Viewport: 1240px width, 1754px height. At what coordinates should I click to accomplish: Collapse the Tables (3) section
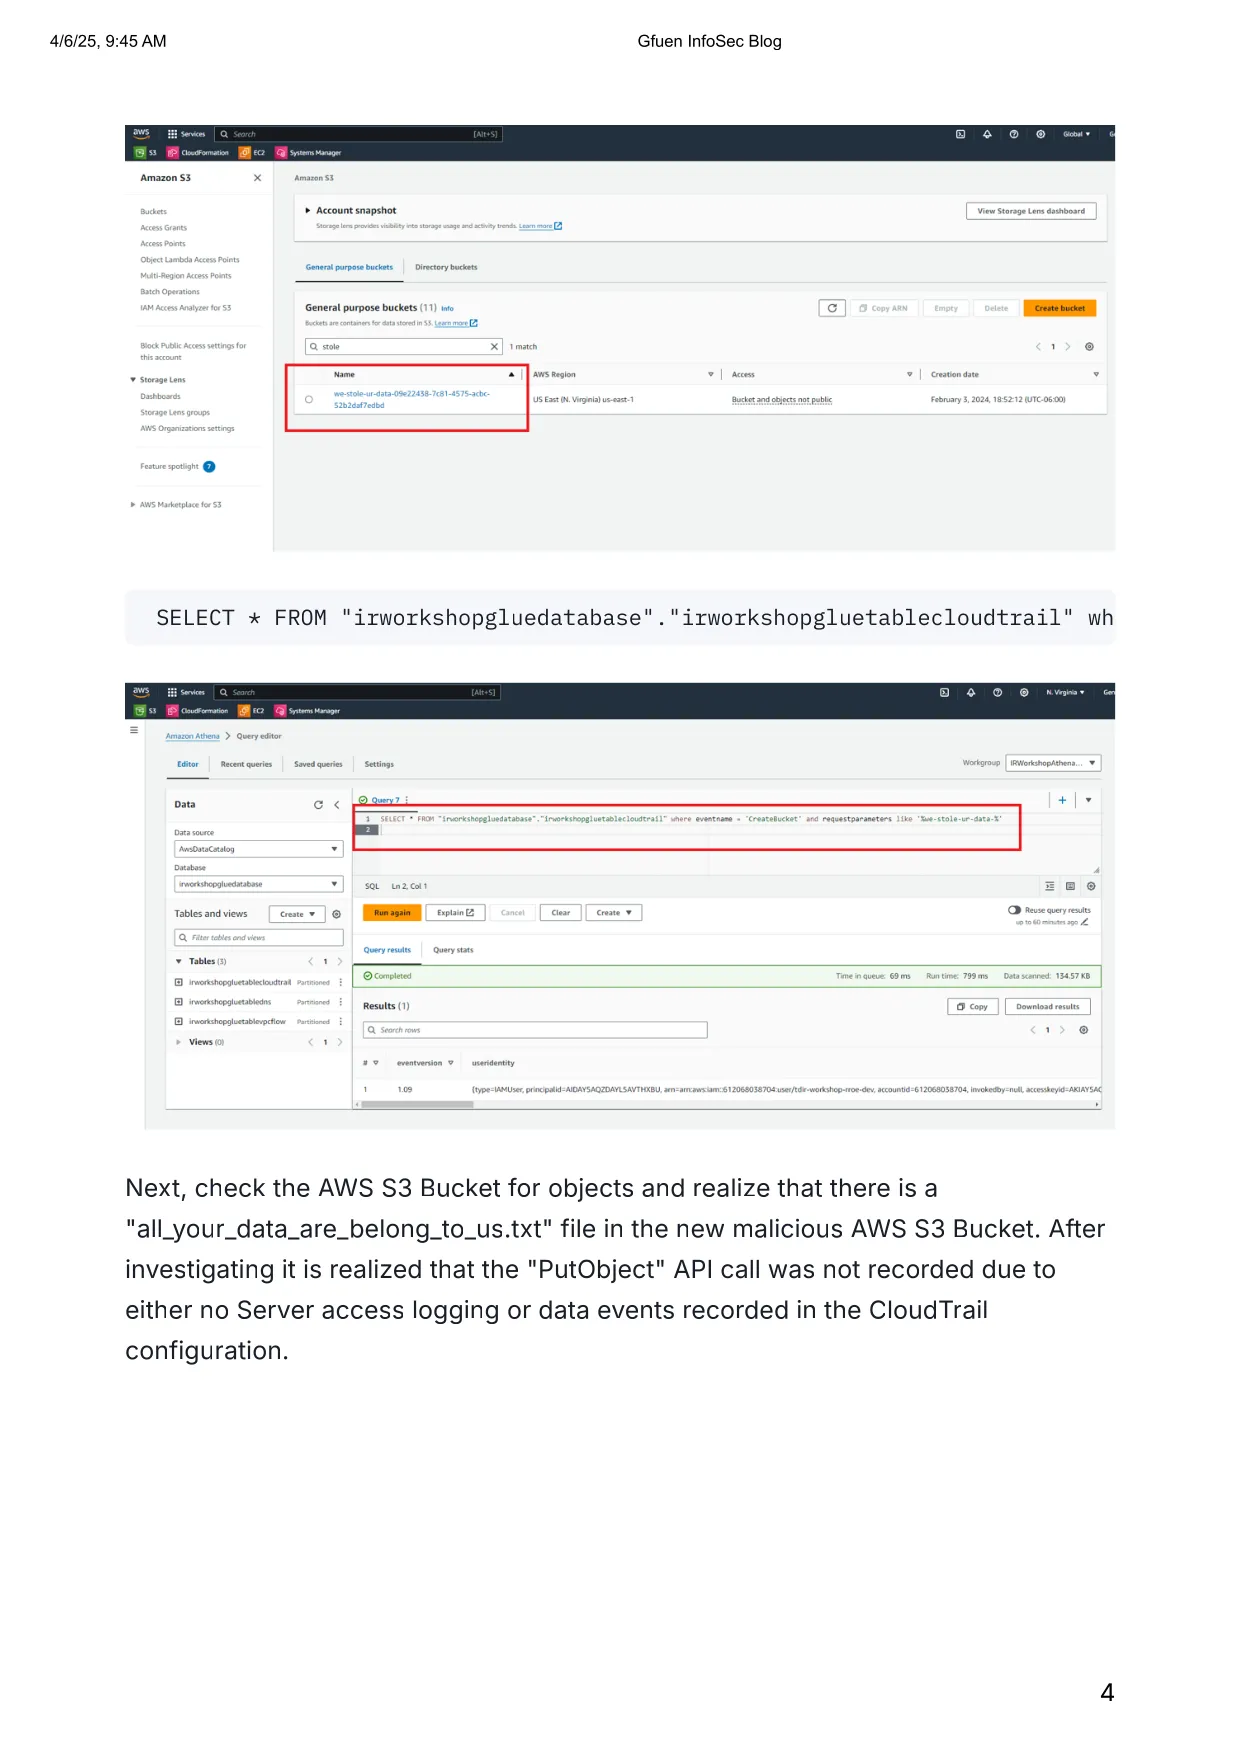tap(179, 961)
